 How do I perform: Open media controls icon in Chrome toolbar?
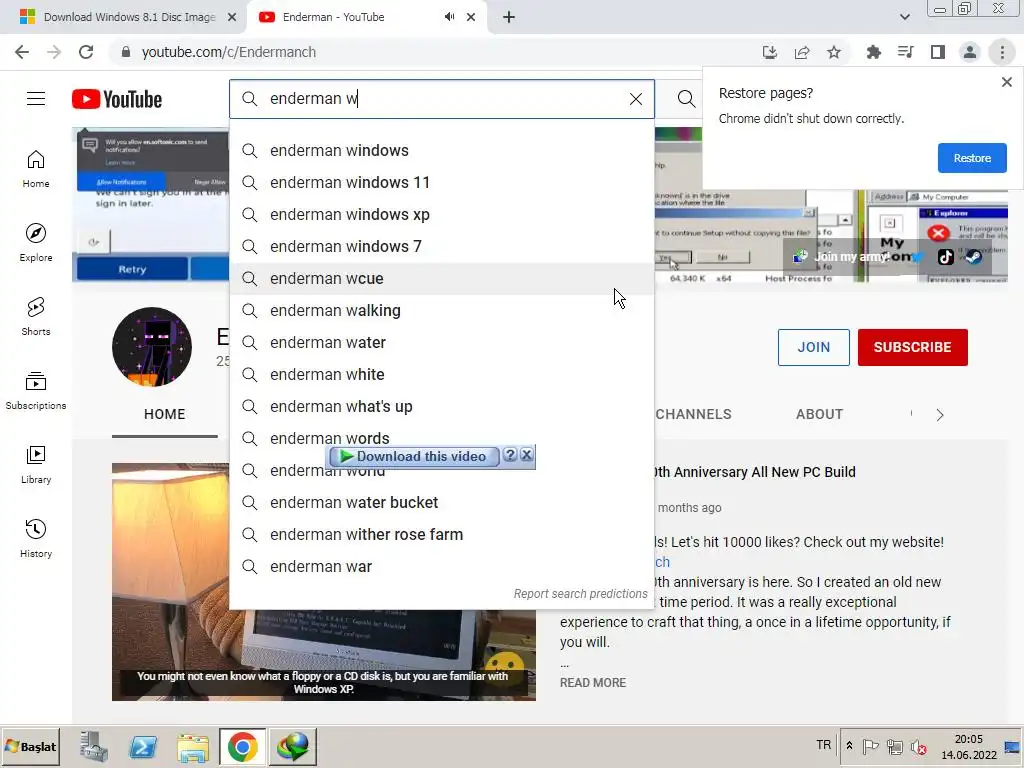point(905,52)
